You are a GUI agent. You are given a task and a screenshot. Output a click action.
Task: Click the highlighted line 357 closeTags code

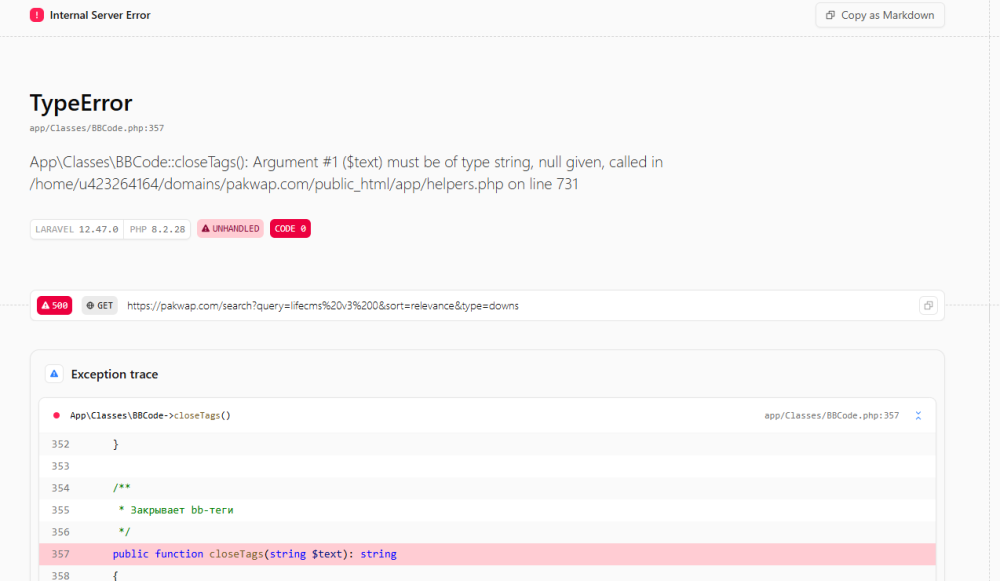254,554
